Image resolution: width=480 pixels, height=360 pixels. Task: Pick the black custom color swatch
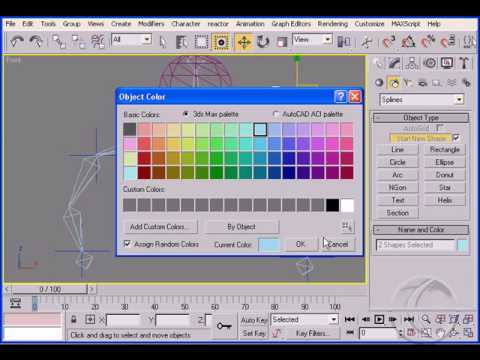tap(332, 205)
